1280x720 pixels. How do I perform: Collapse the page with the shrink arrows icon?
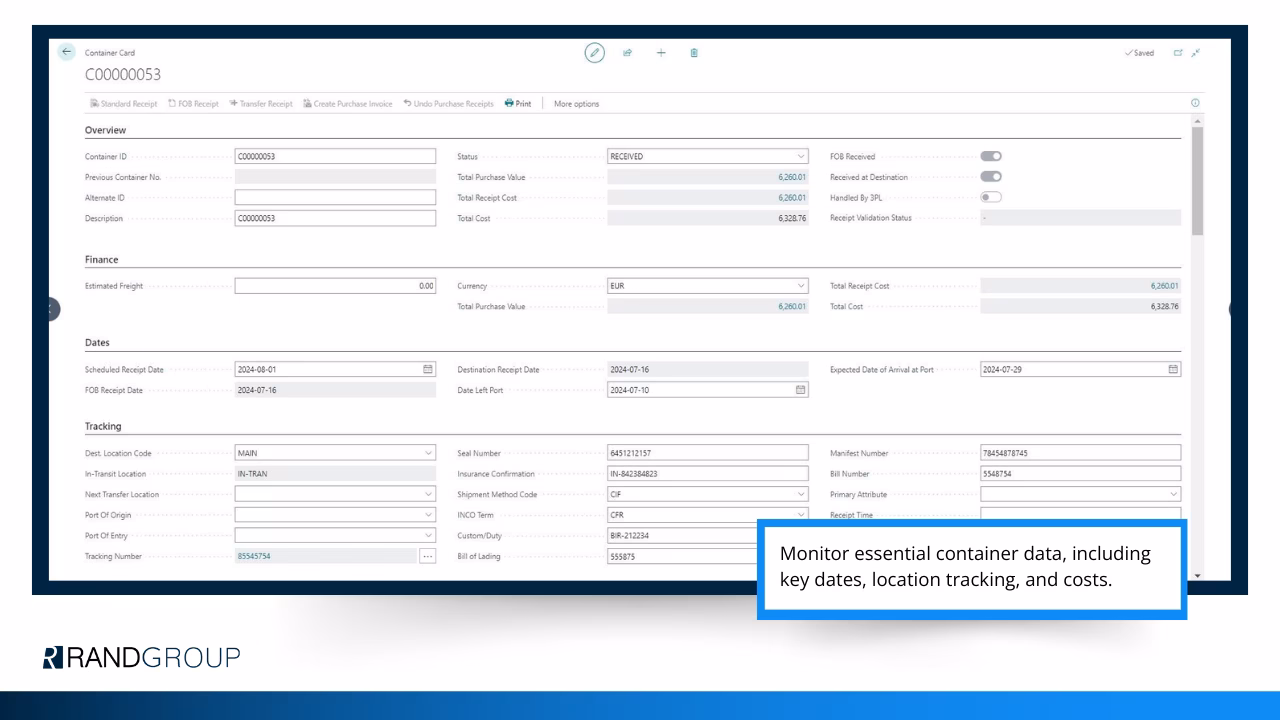1195,53
